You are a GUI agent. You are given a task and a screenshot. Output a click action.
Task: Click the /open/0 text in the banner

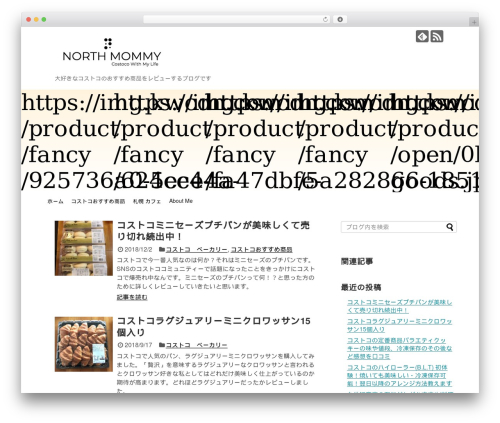point(434,155)
